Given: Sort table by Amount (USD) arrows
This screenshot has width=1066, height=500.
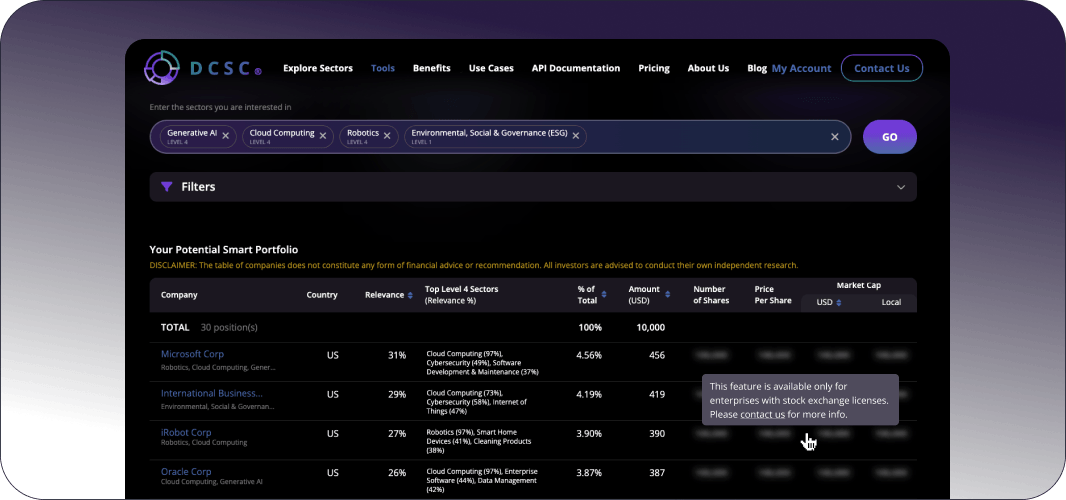Looking at the screenshot, I should [668, 295].
